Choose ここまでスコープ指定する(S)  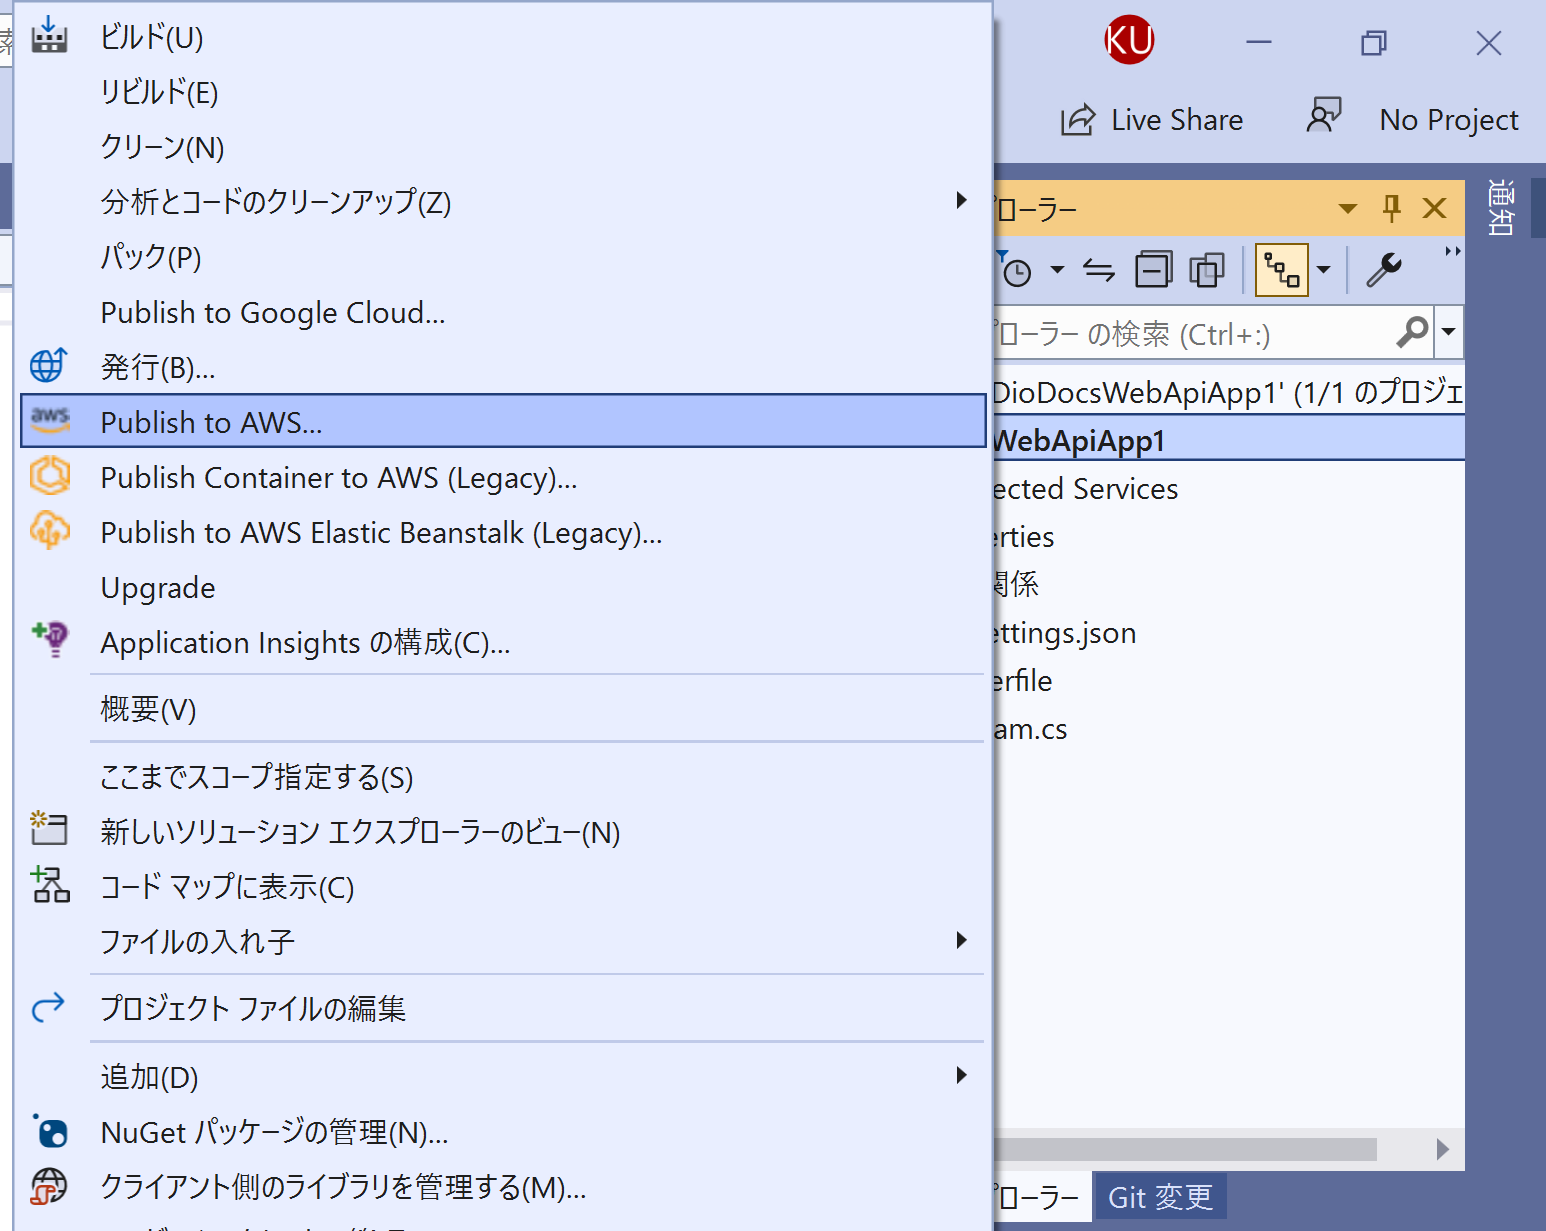click(x=503, y=777)
